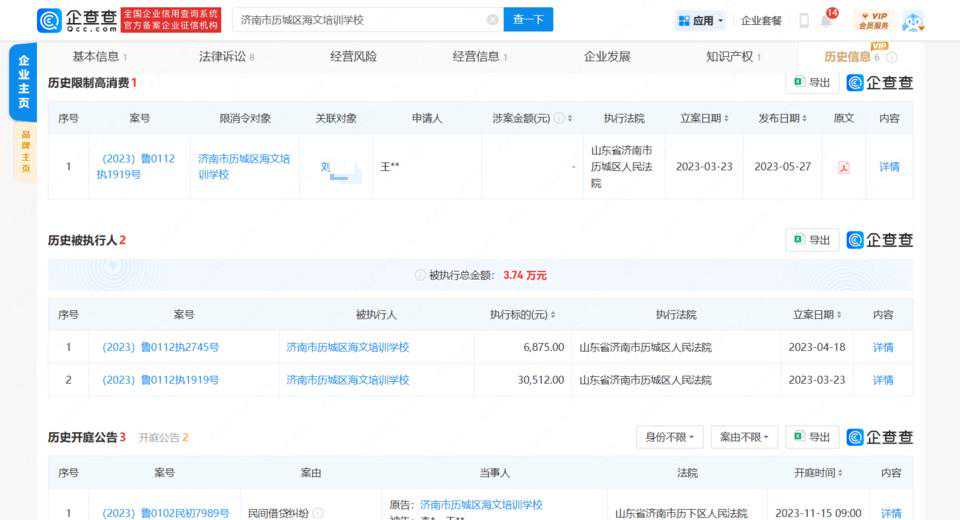Viewport: 960px width, 520px height.
Task: Open the notification bell with 14 badge
Action: click(826, 21)
